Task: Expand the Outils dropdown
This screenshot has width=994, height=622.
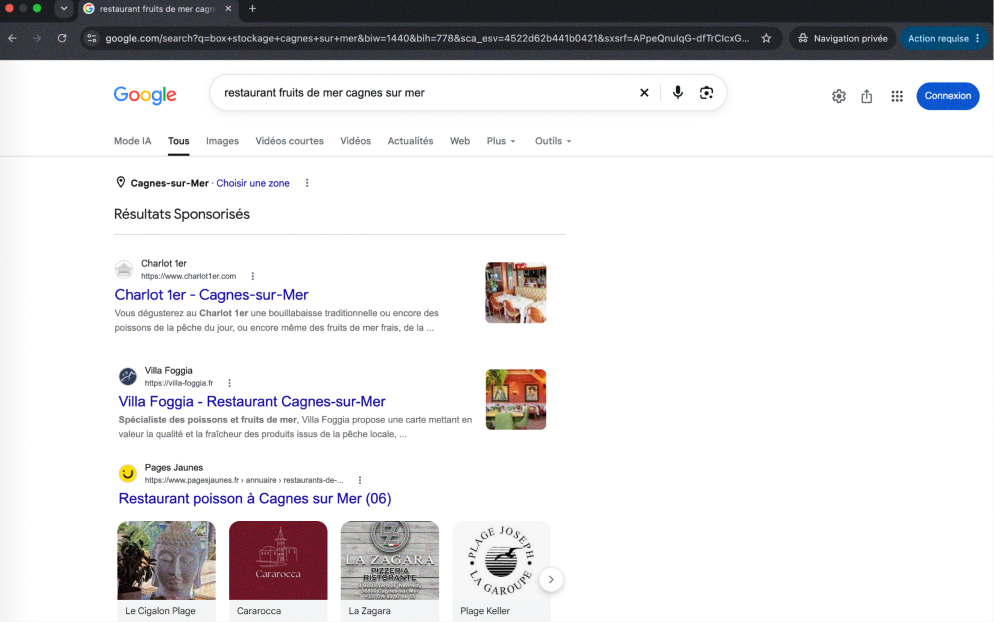Action: pos(553,141)
